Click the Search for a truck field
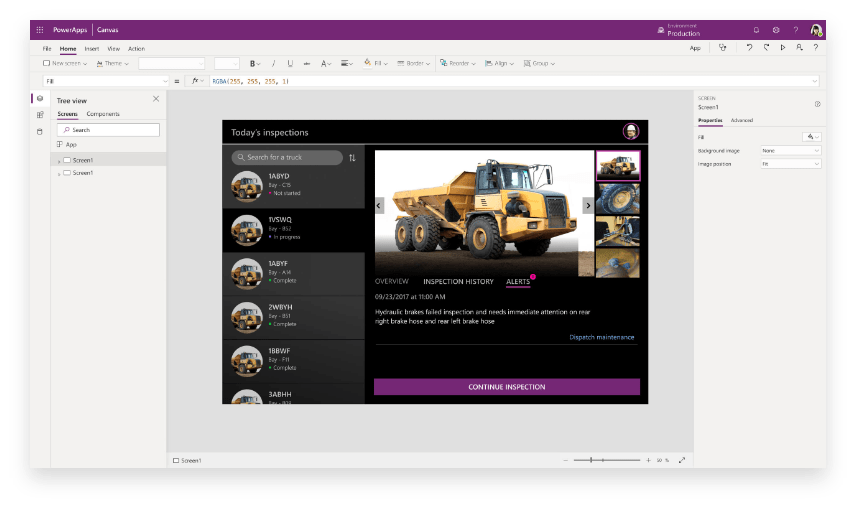This screenshot has width=856, height=508. [287, 158]
